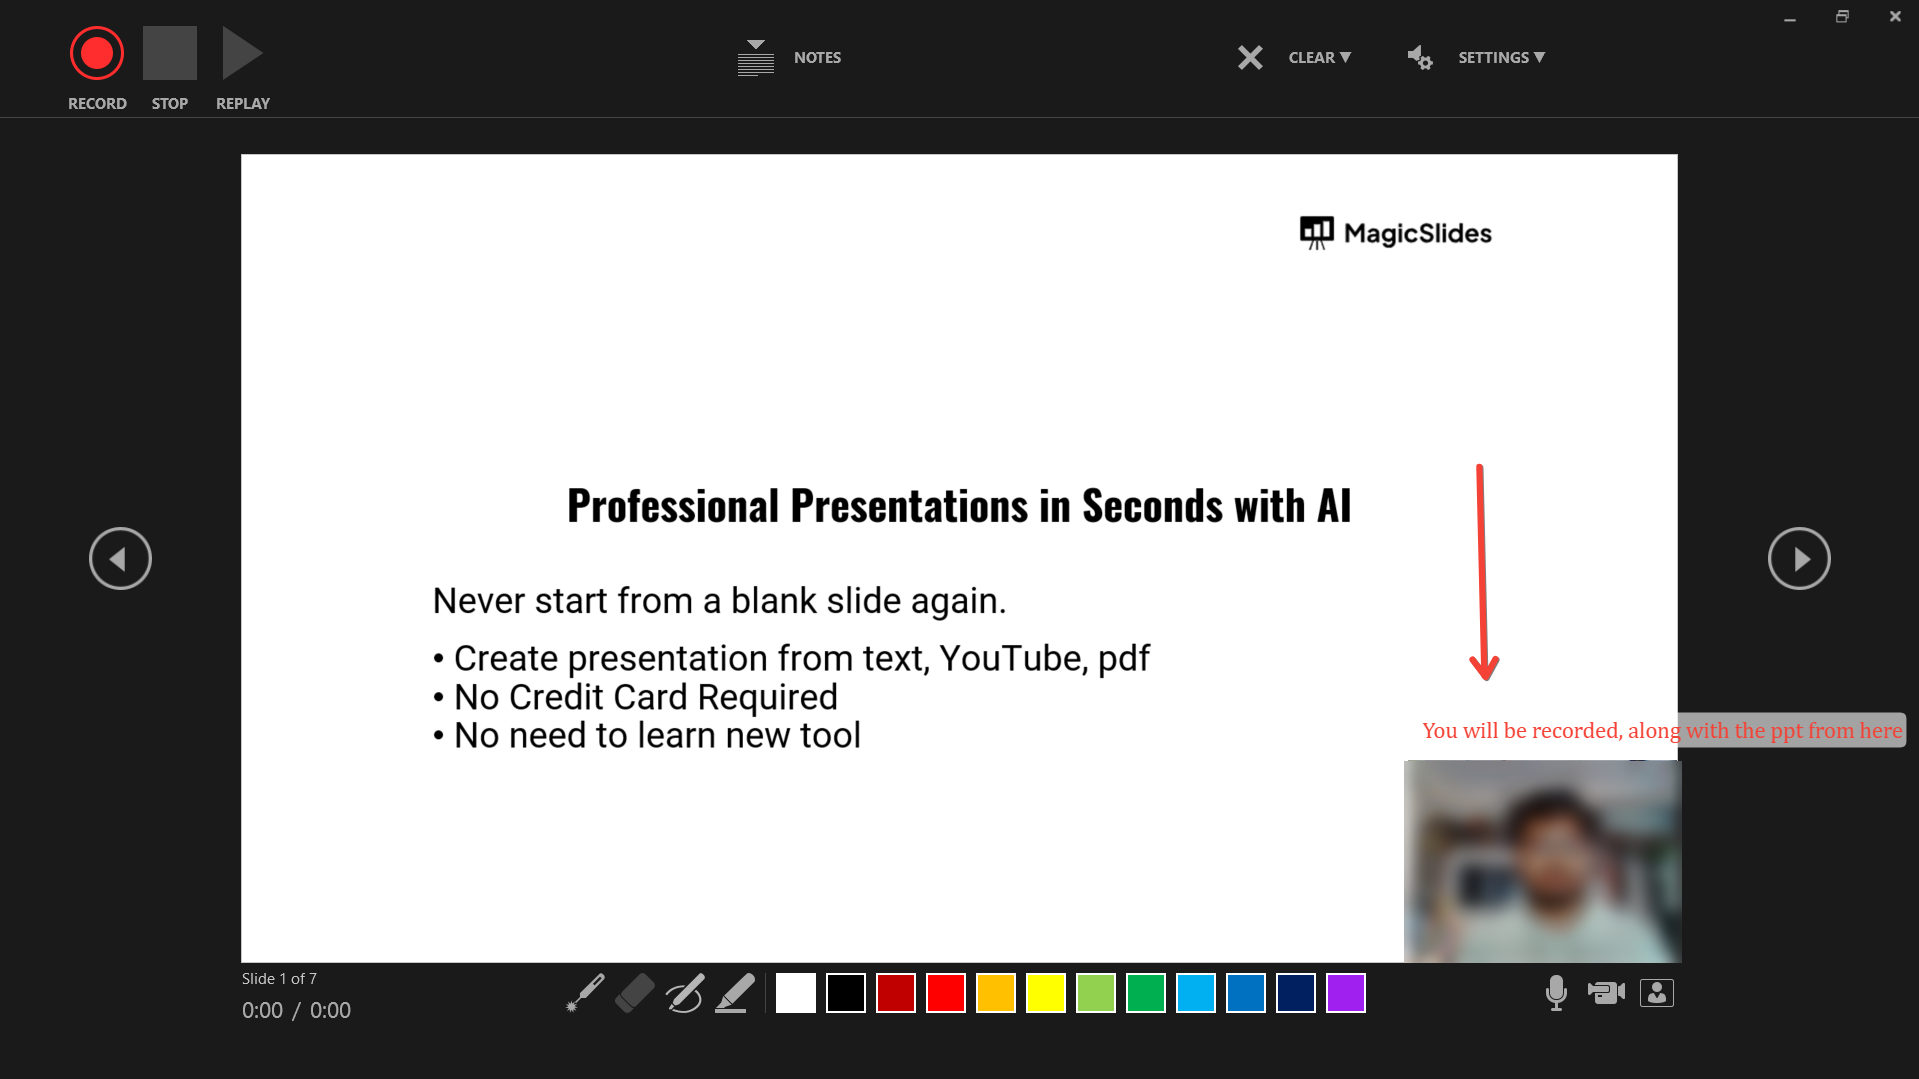Expand the CLEAR dropdown menu

[1320, 58]
